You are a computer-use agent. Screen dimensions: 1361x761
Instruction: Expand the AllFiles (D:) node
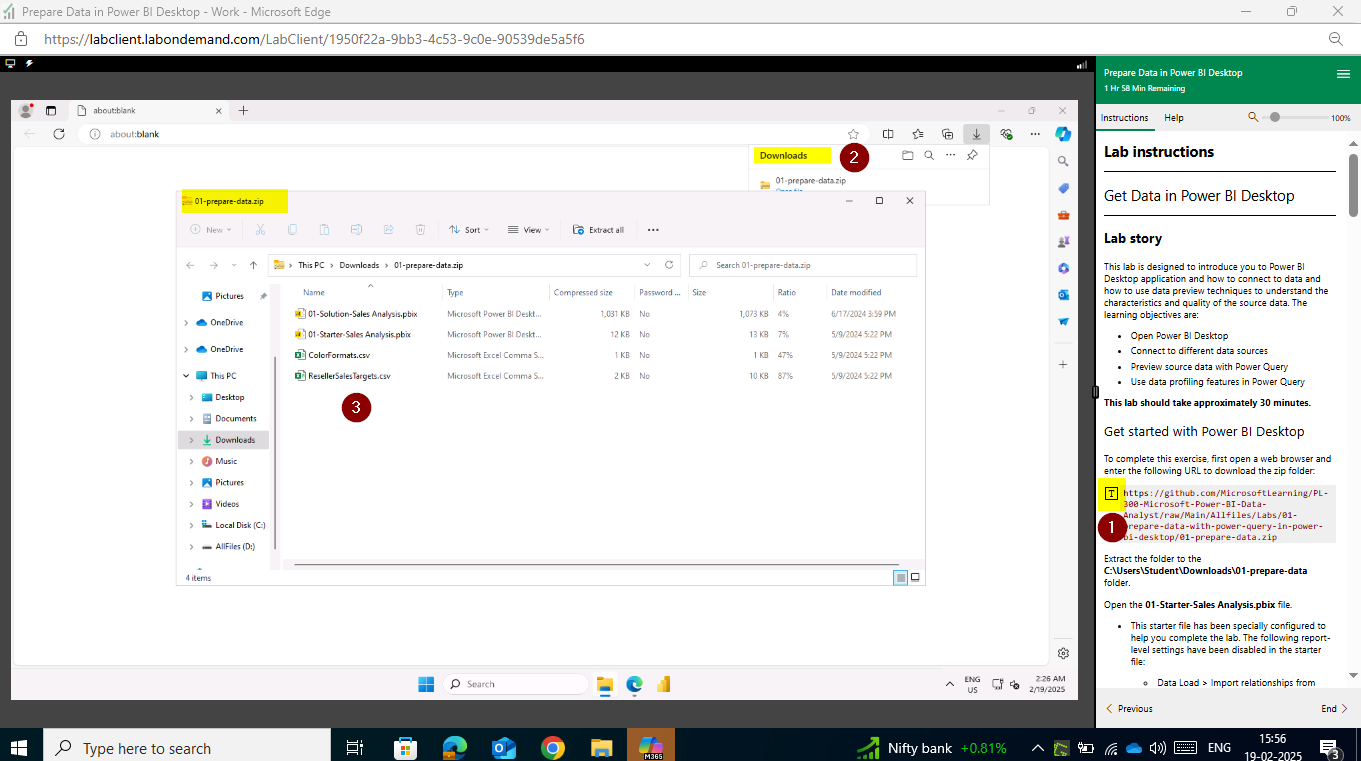tap(192, 547)
